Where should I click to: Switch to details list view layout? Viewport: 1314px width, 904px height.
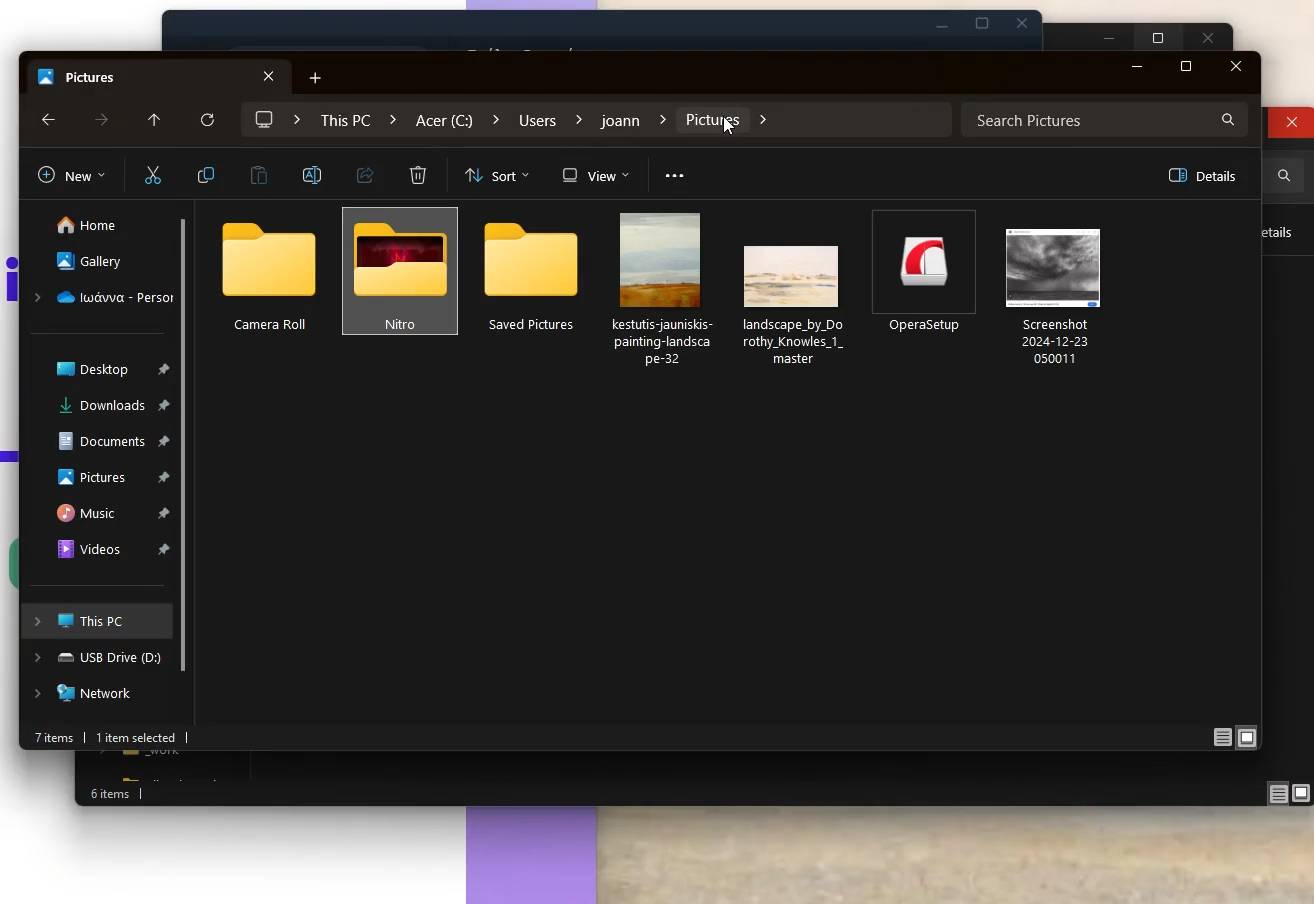(x=1222, y=738)
